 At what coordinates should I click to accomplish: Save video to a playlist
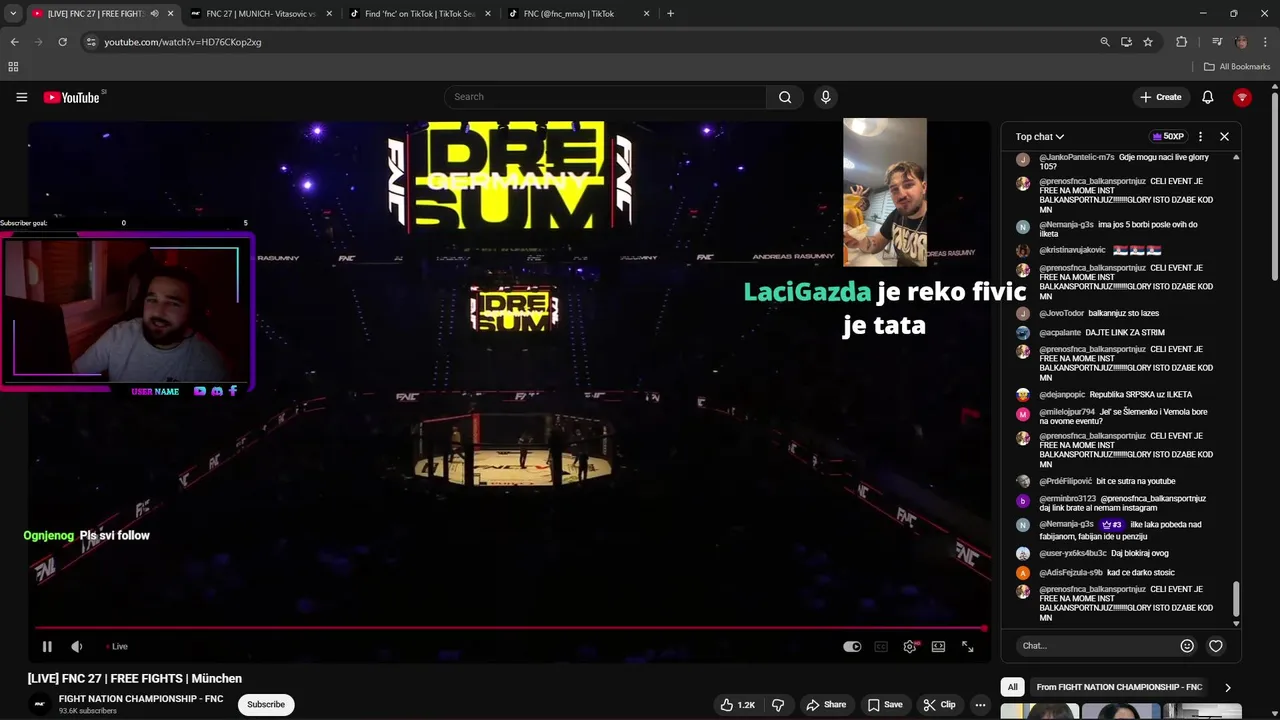coord(885,704)
